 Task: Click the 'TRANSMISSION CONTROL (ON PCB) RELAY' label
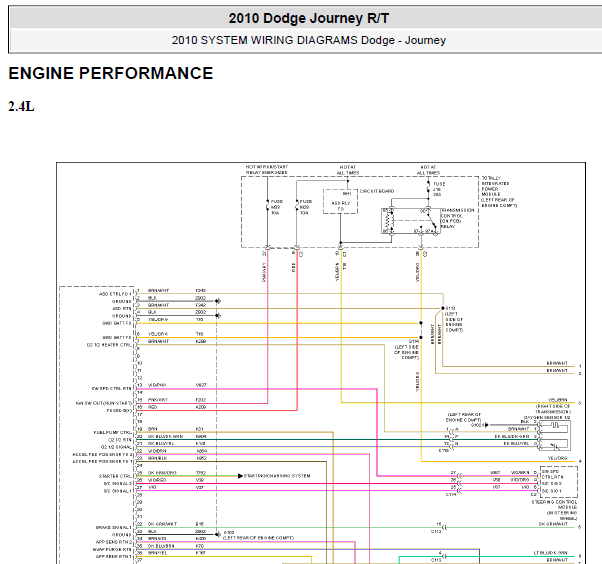(x=457, y=218)
